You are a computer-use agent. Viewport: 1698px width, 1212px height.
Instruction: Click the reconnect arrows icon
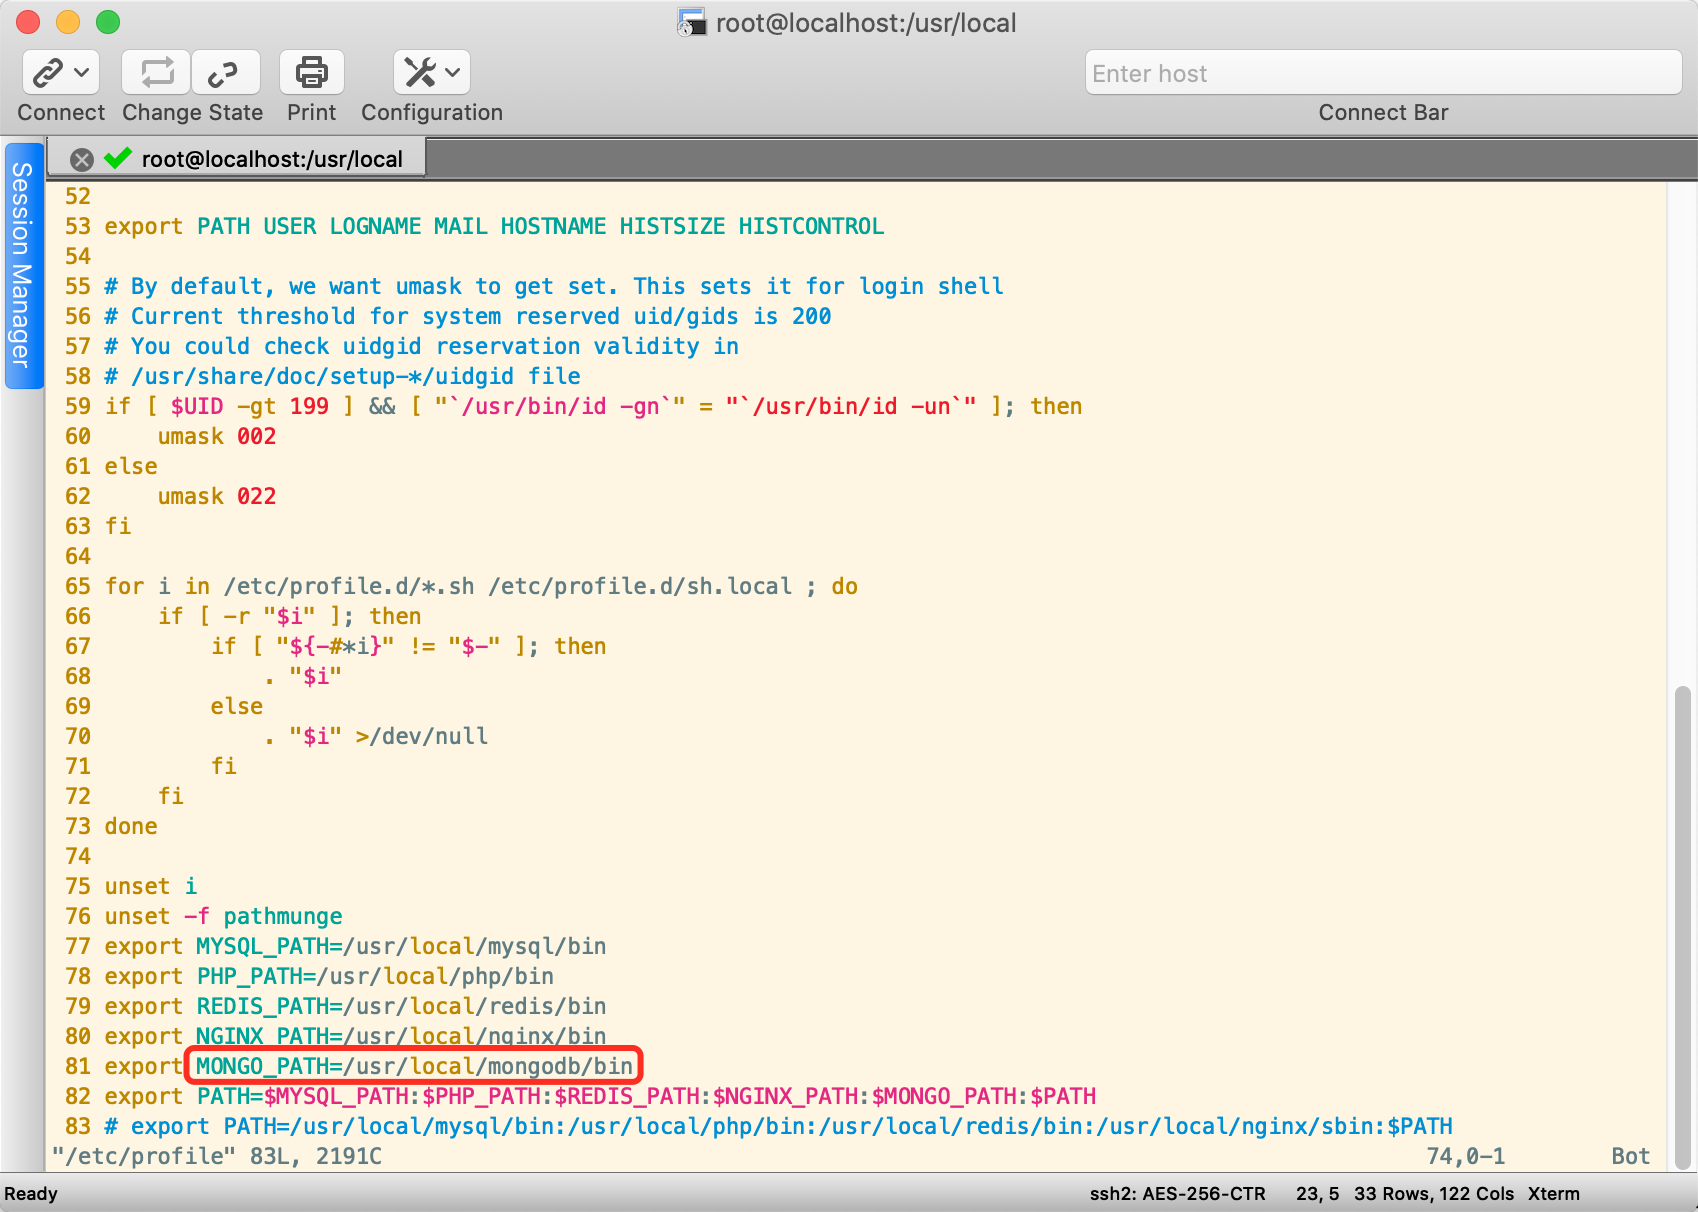[x=156, y=73]
